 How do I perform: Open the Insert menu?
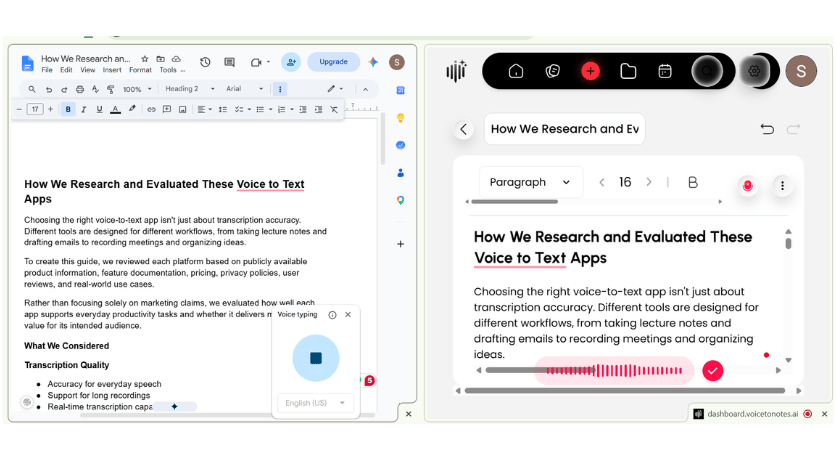click(112, 70)
